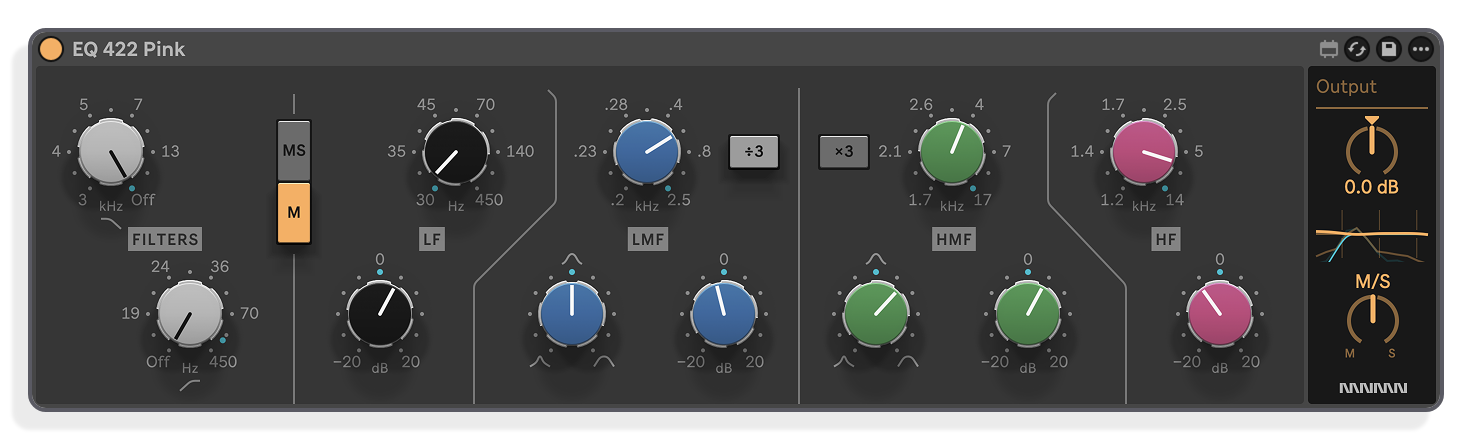
Task: Click the wide bandwidth icon right of green HMF bandwidth knob
Action: tap(908, 361)
